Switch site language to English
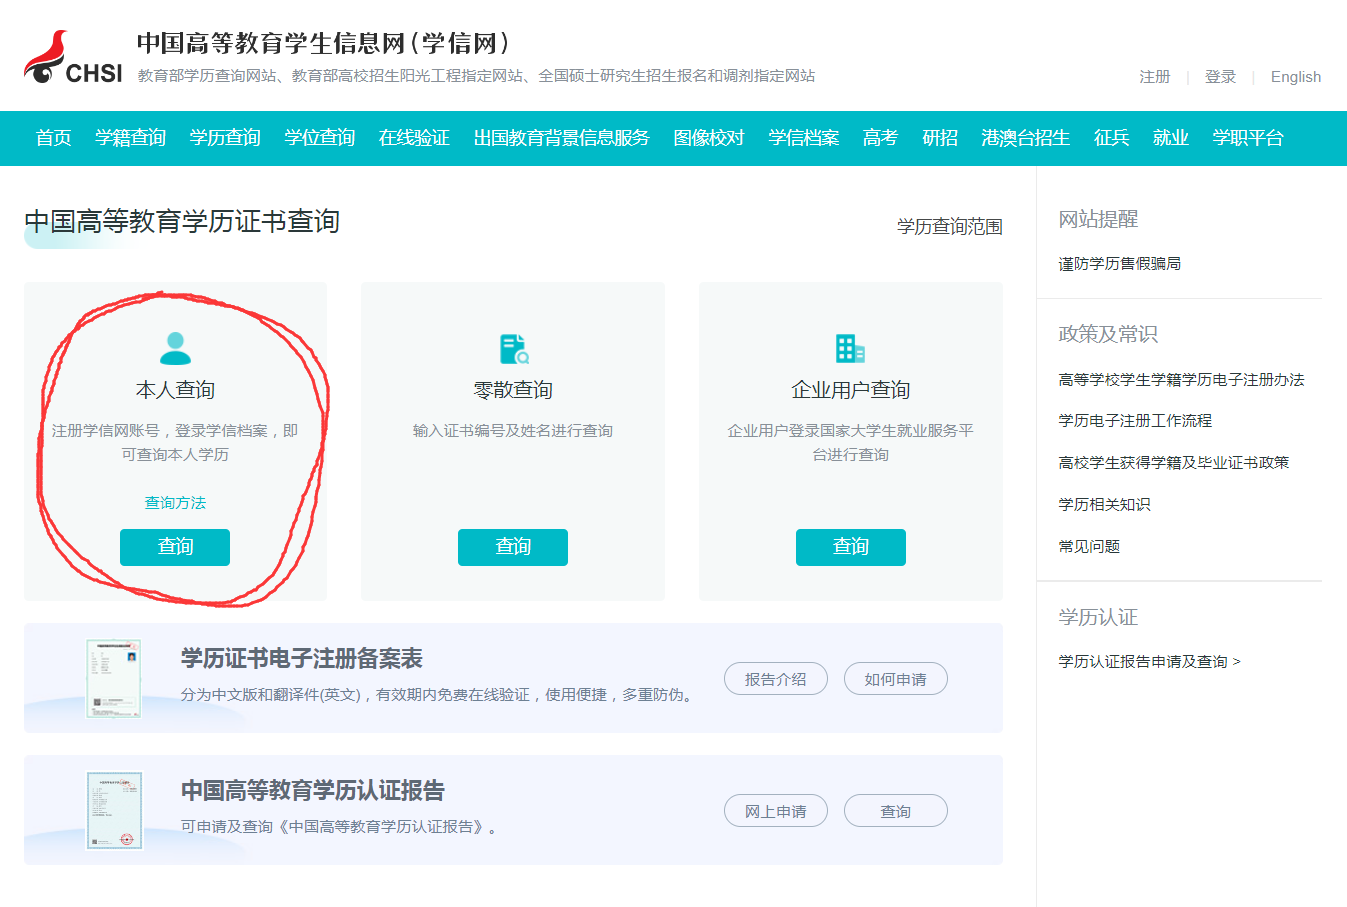 (x=1296, y=77)
